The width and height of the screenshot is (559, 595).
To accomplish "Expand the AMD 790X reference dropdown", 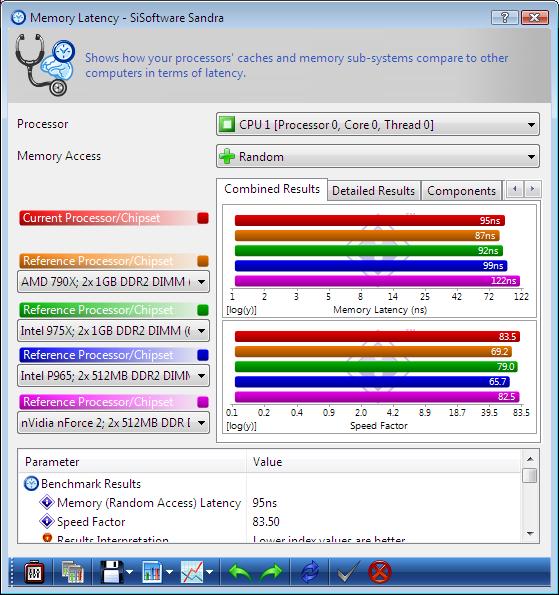I will (113, 282).
